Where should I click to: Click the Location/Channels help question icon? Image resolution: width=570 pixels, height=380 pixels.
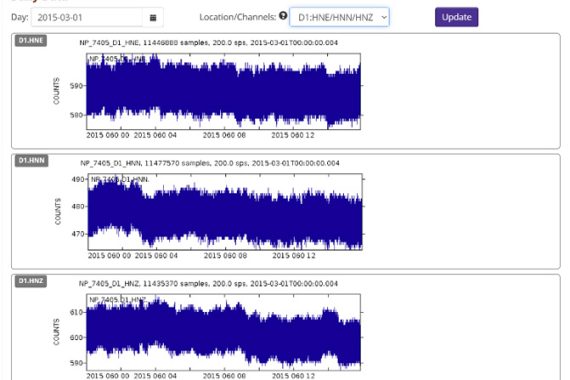[x=283, y=16]
